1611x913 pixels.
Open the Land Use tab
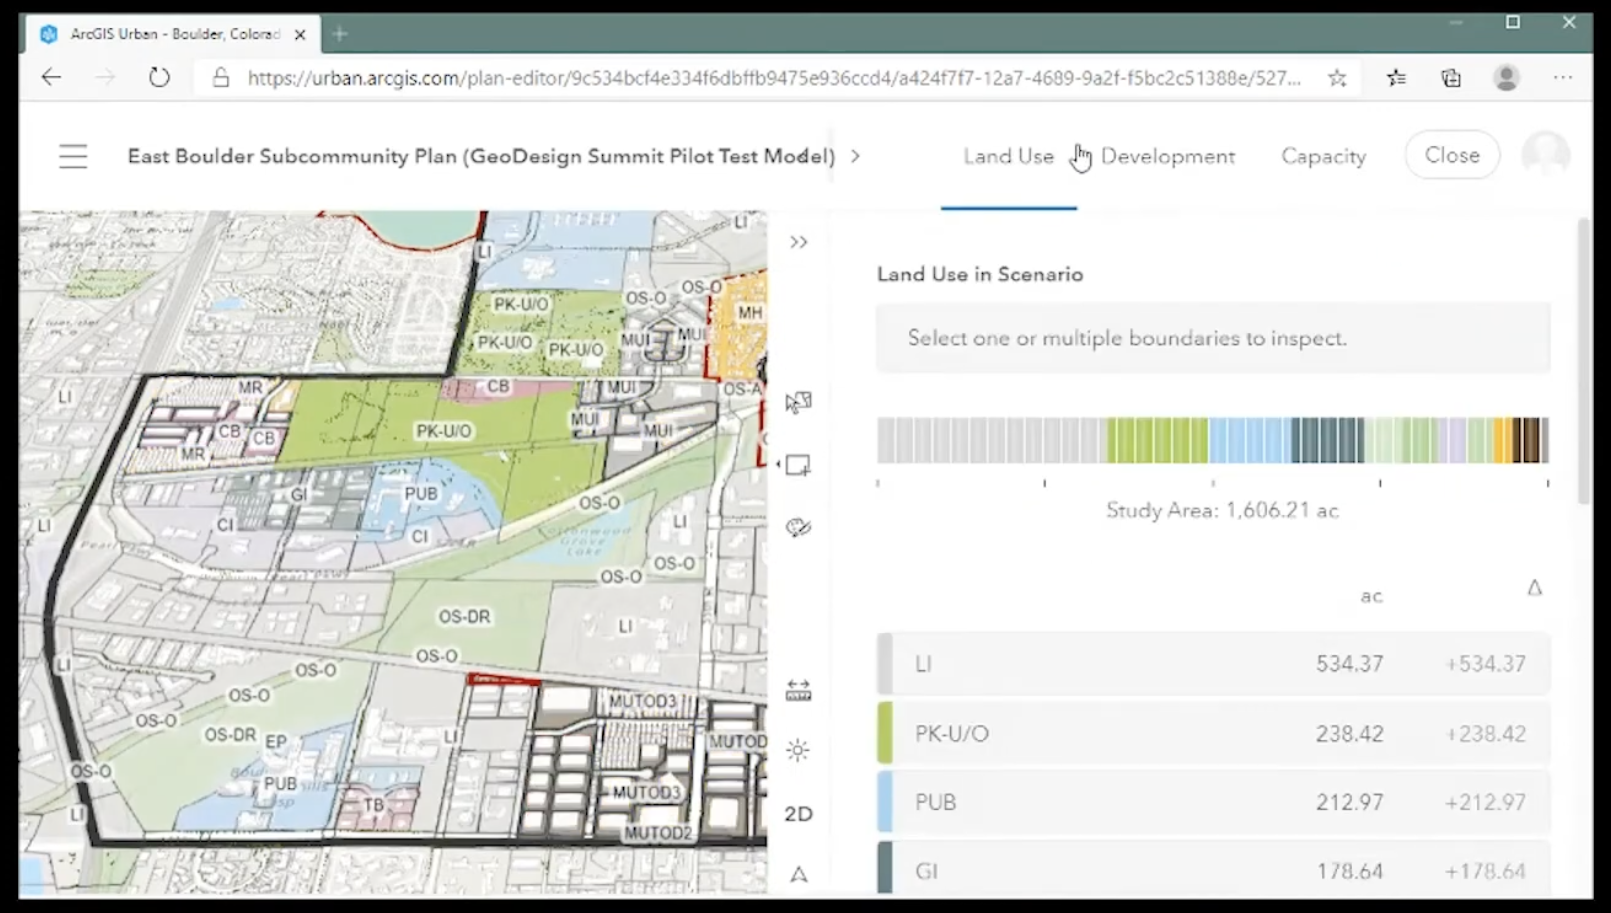1008,156
